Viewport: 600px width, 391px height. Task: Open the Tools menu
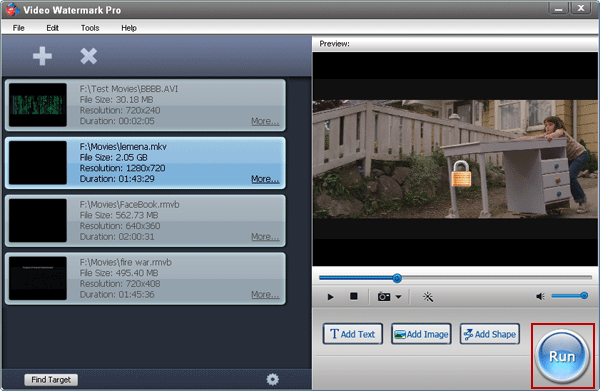(90, 28)
